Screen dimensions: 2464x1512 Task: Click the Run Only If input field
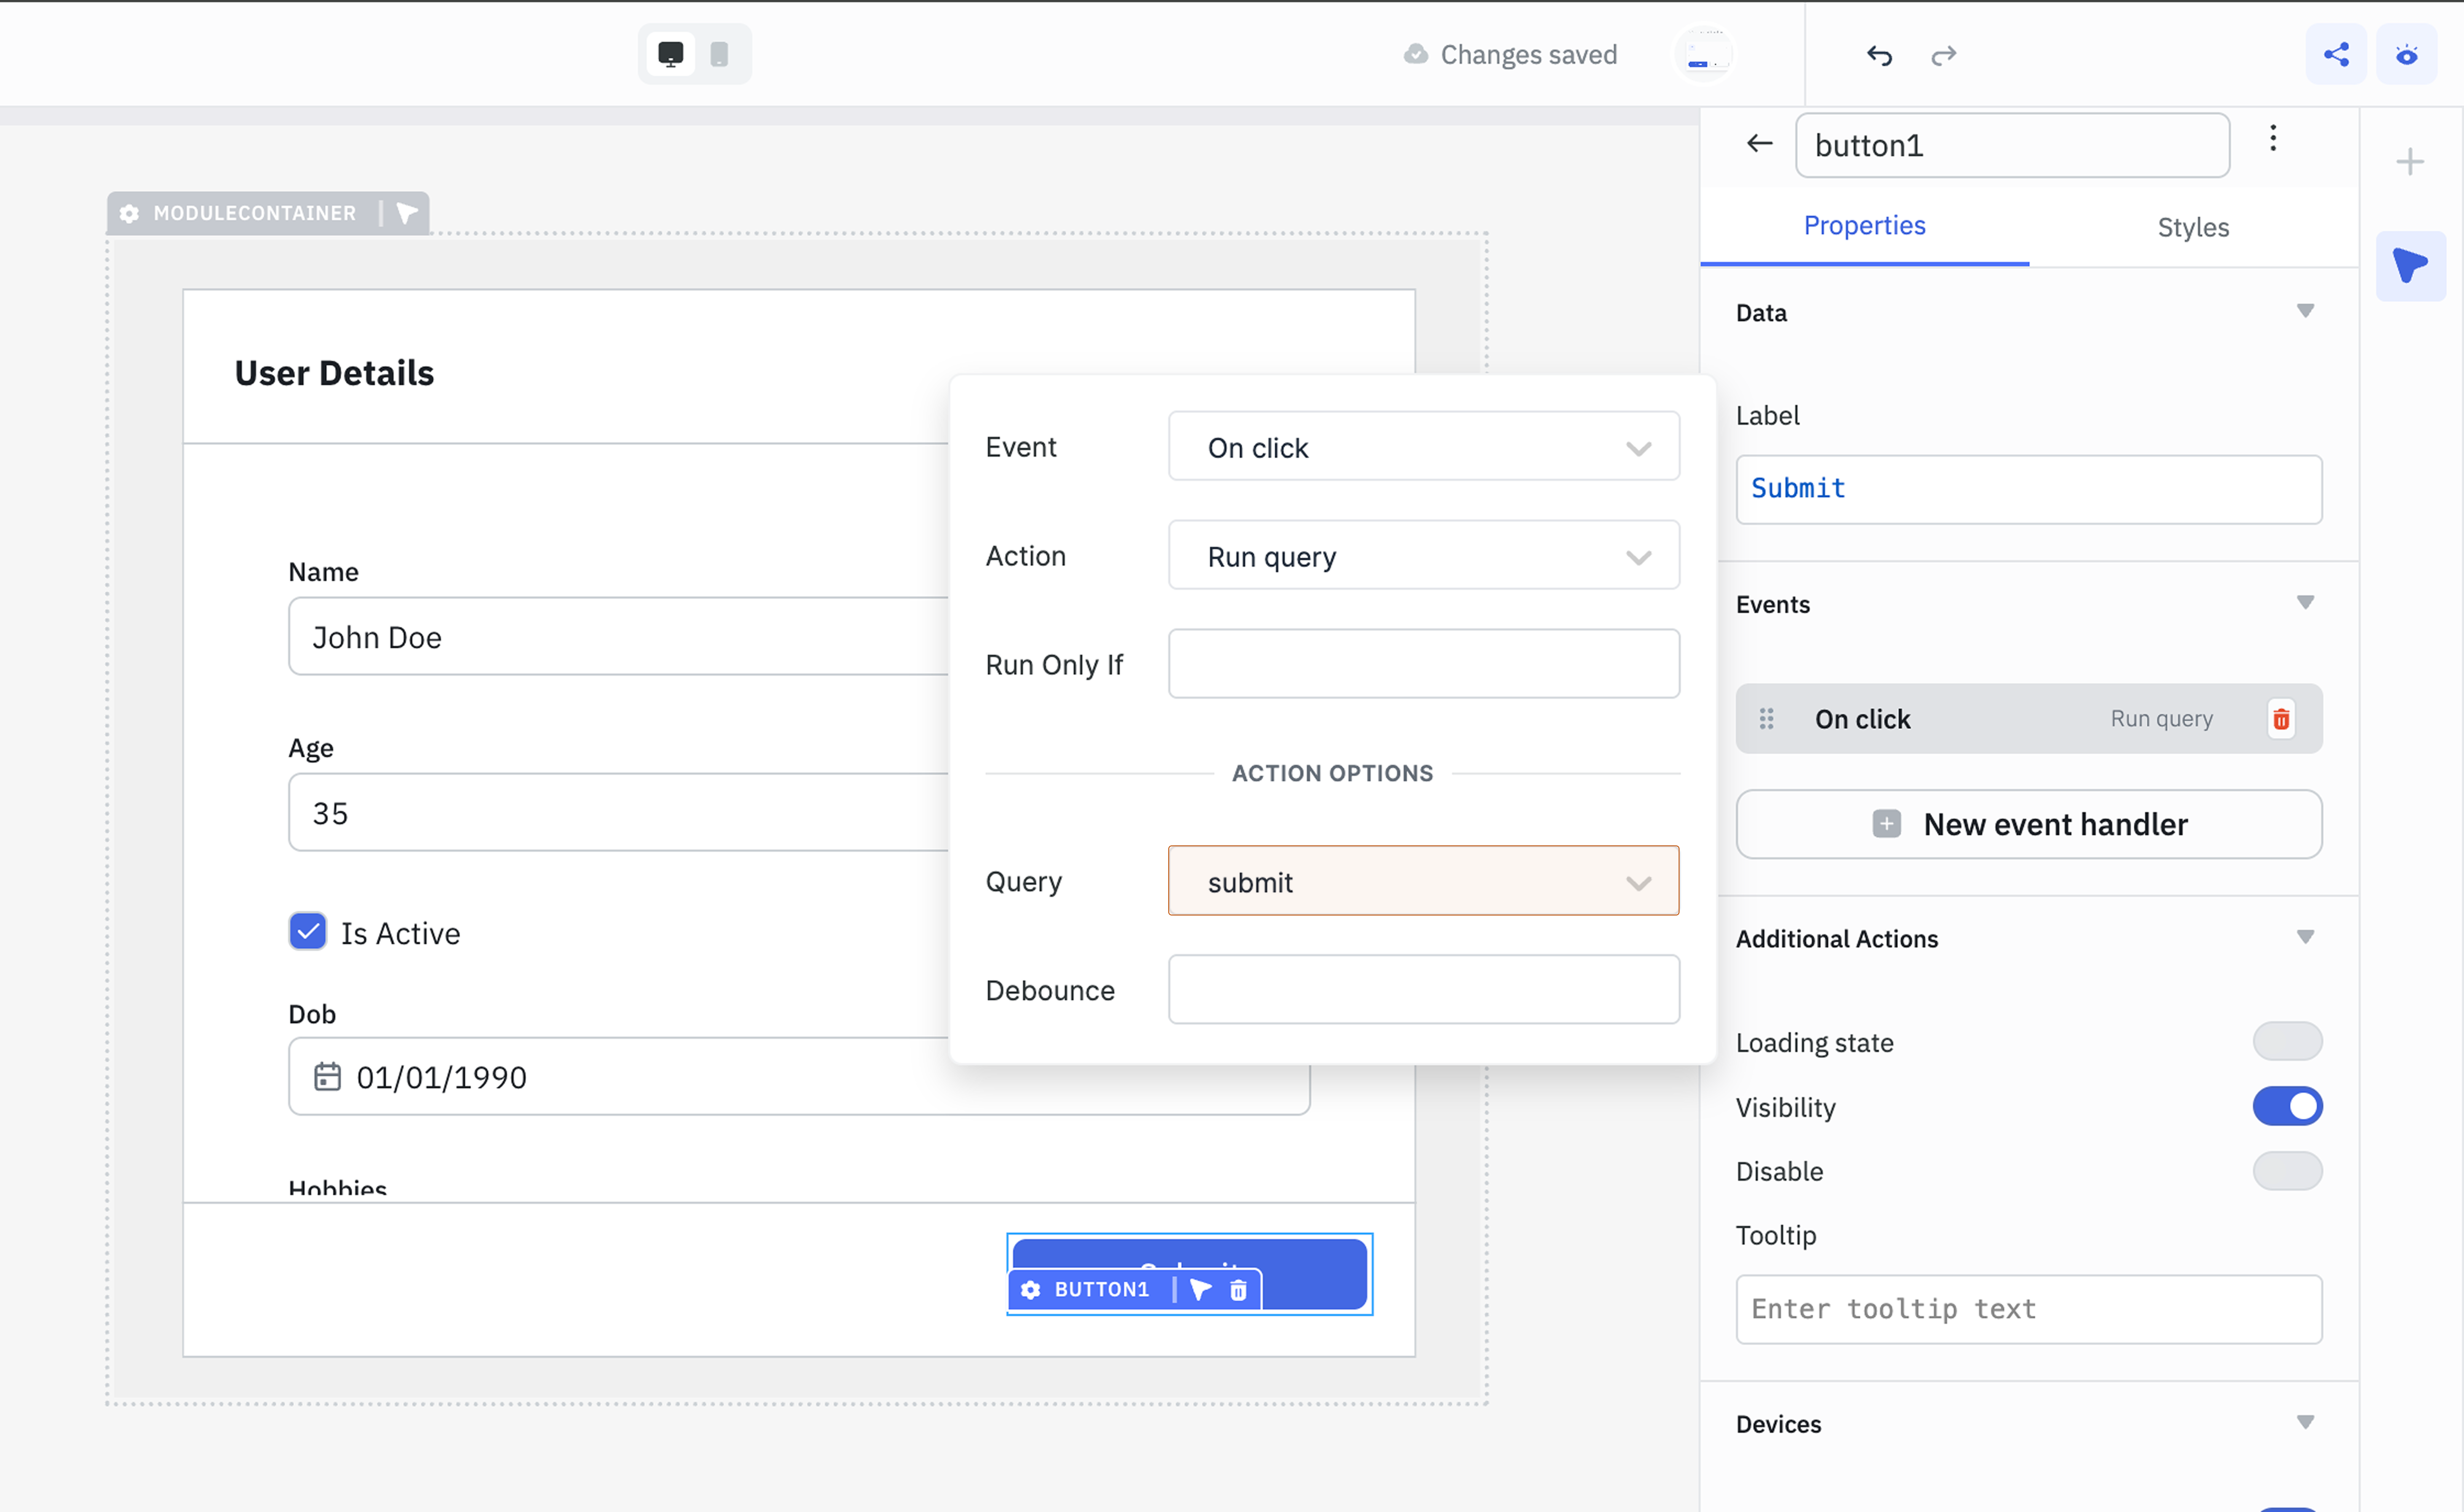(x=1423, y=664)
